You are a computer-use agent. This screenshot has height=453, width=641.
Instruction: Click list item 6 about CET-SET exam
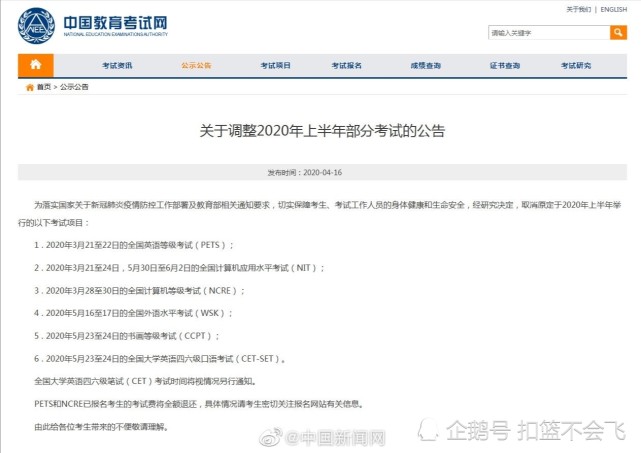160,359
